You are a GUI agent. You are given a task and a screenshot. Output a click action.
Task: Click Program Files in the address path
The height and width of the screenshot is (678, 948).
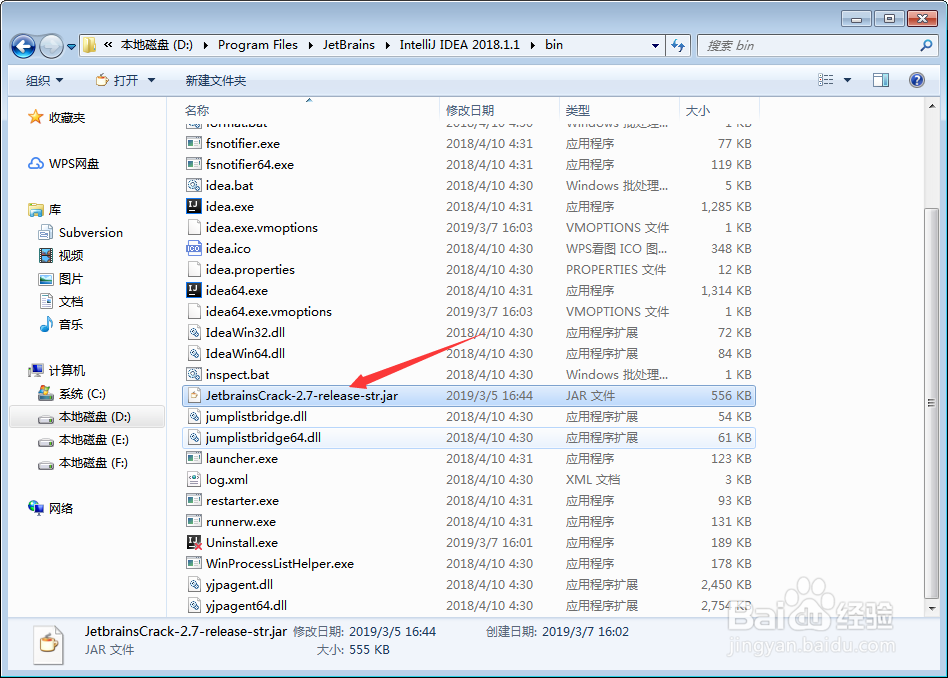click(258, 45)
